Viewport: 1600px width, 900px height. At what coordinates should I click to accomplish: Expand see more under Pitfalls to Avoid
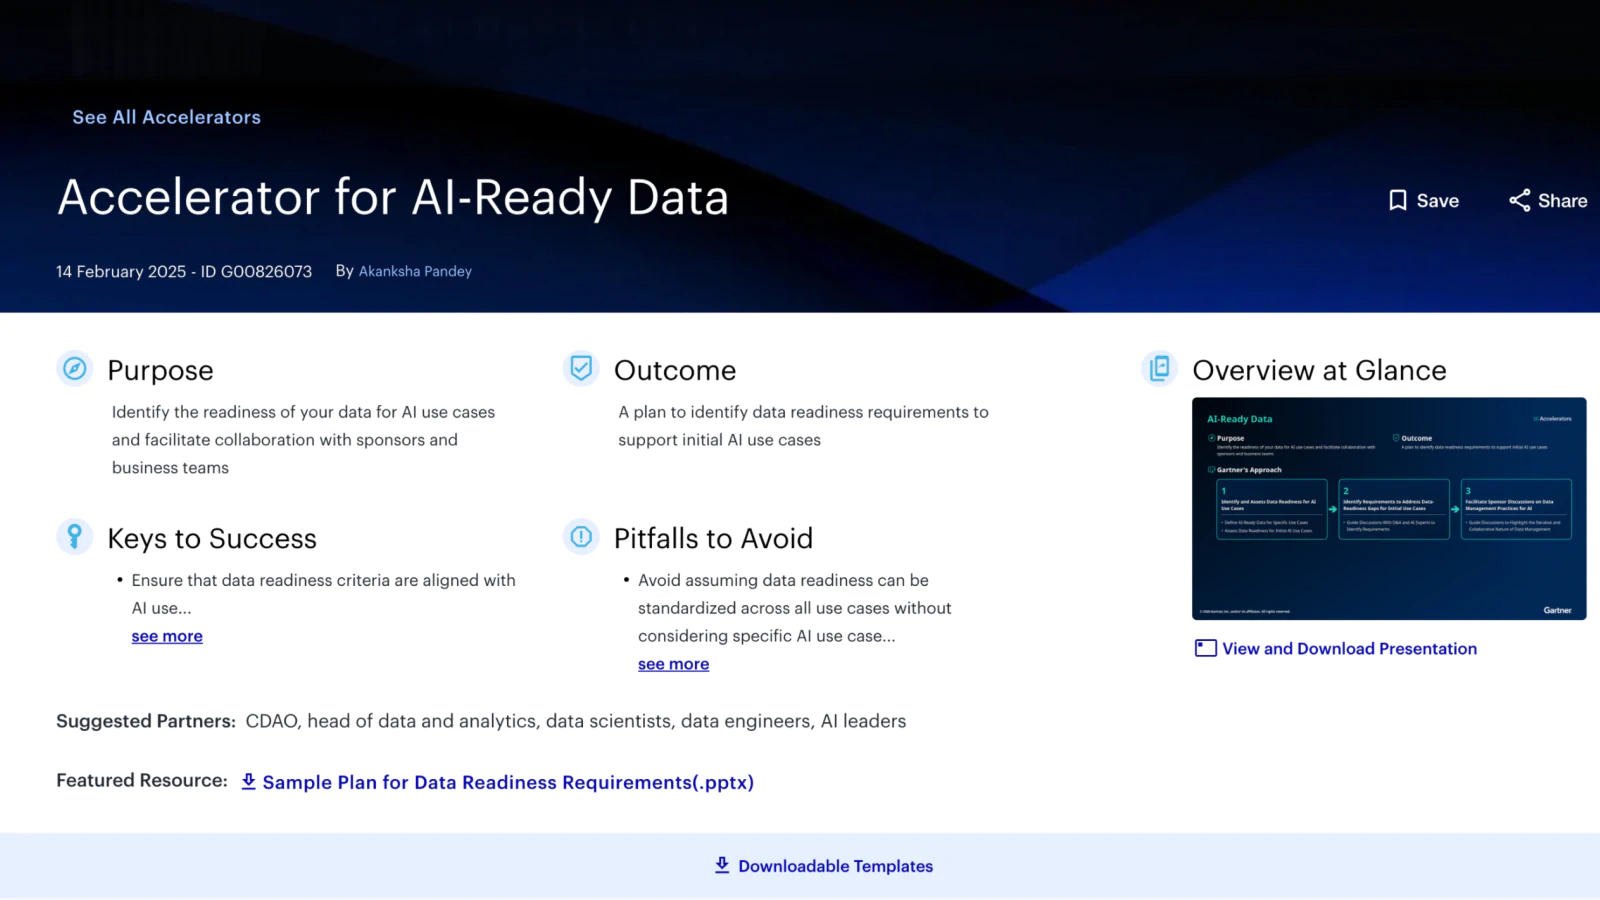click(x=673, y=663)
